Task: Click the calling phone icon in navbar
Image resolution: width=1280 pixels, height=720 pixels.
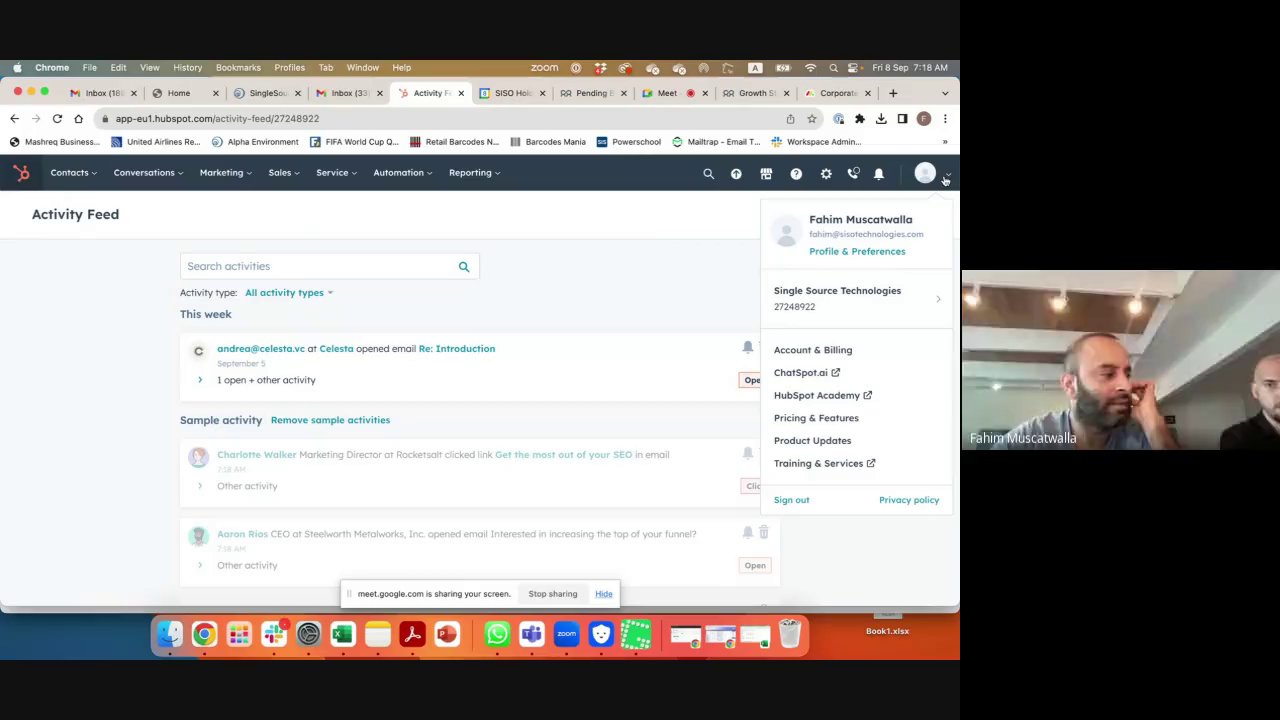Action: (853, 173)
